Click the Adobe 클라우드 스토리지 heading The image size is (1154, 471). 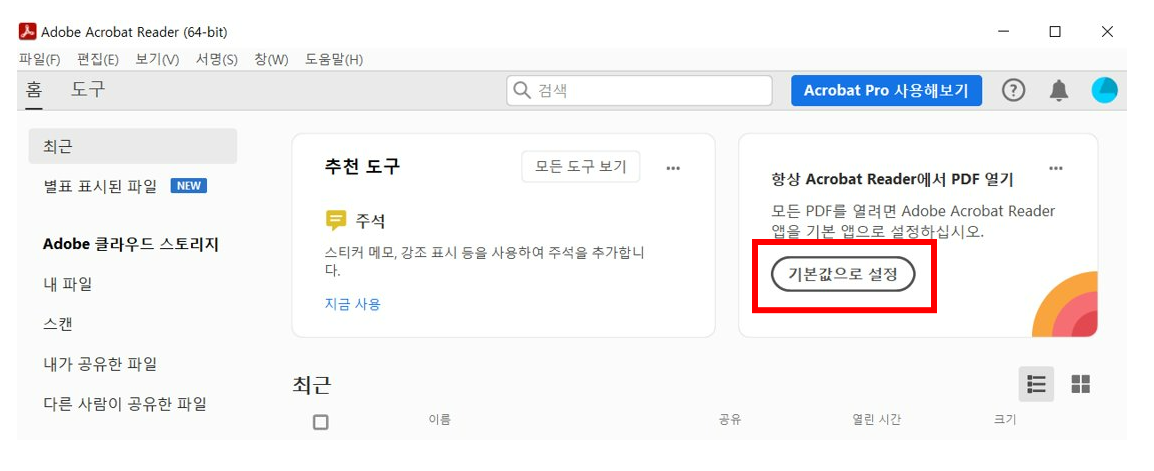click(131, 244)
